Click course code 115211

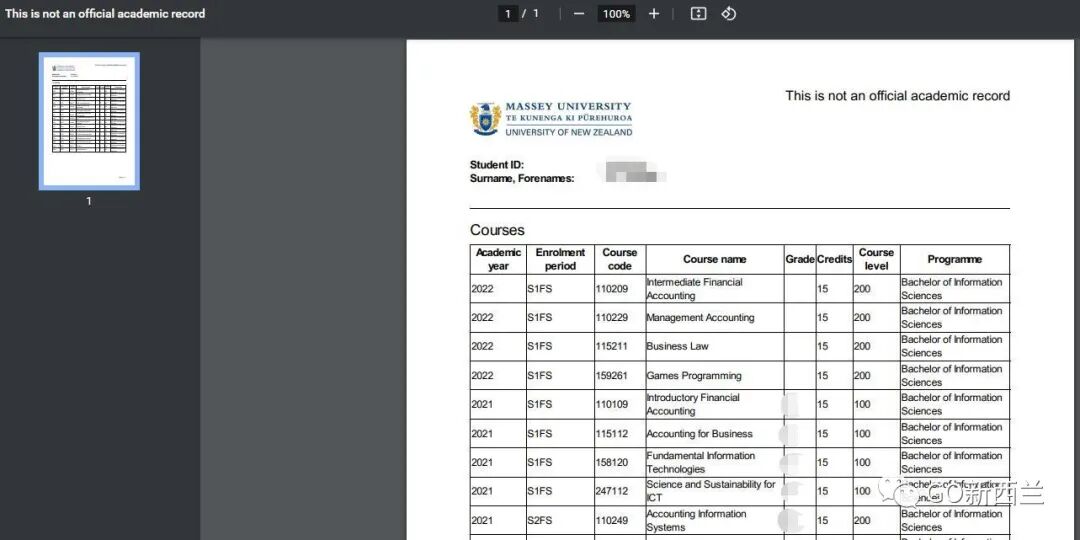pos(612,346)
